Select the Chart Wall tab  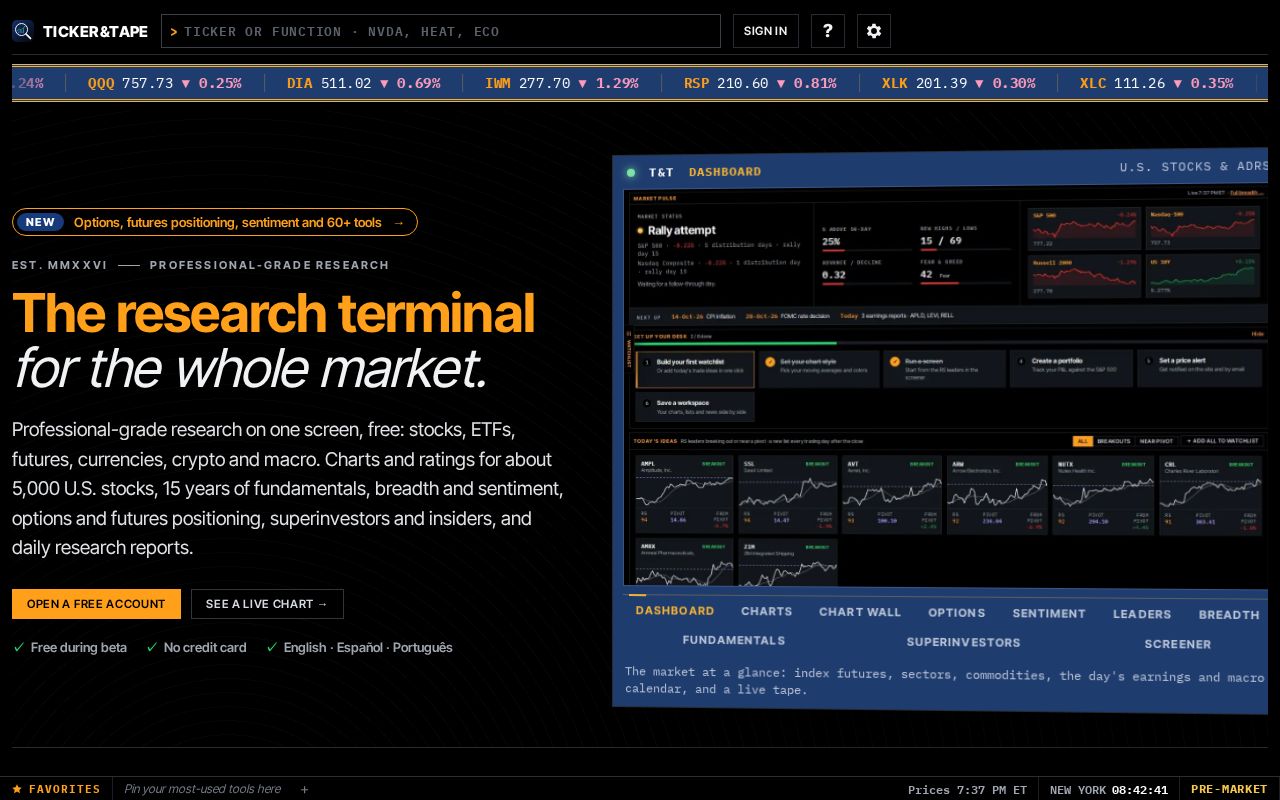pos(860,612)
